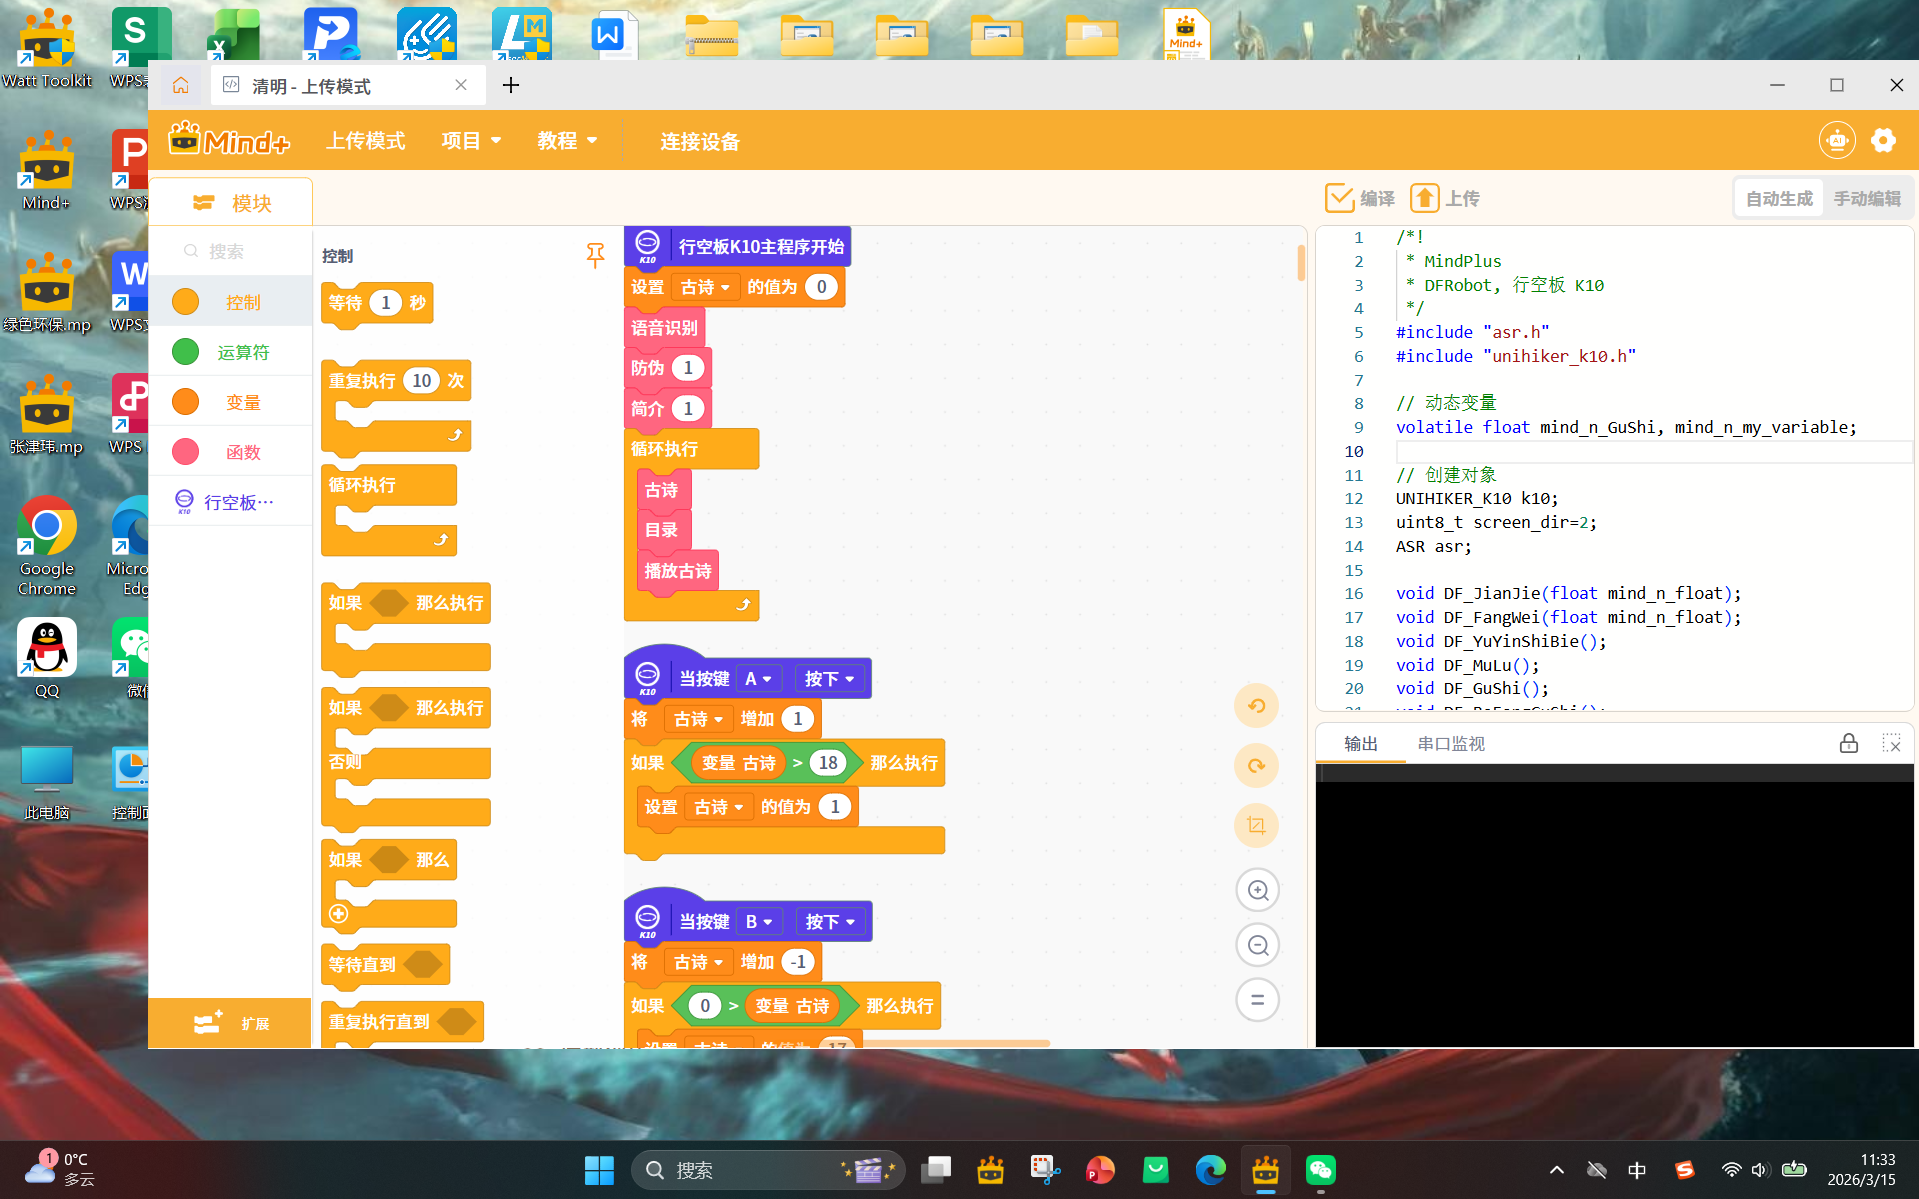The image size is (1919, 1199).
Task: Switch code view to 手动编辑
Action: pyautogui.click(x=1867, y=199)
